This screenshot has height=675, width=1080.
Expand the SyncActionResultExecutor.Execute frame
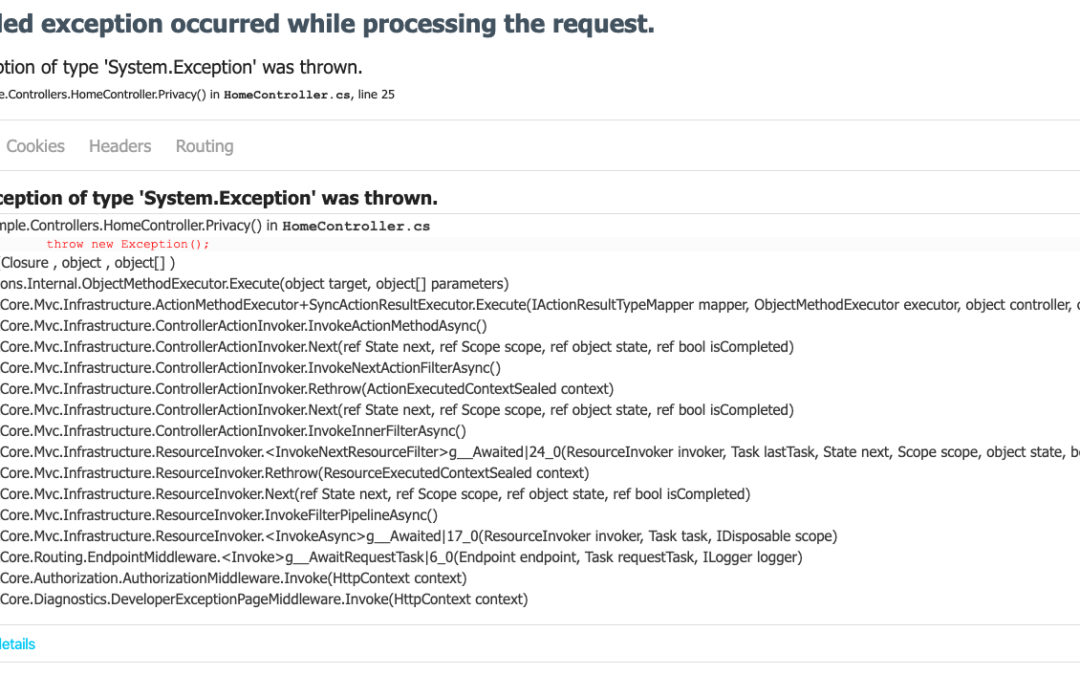pyautogui.click(x=400, y=305)
